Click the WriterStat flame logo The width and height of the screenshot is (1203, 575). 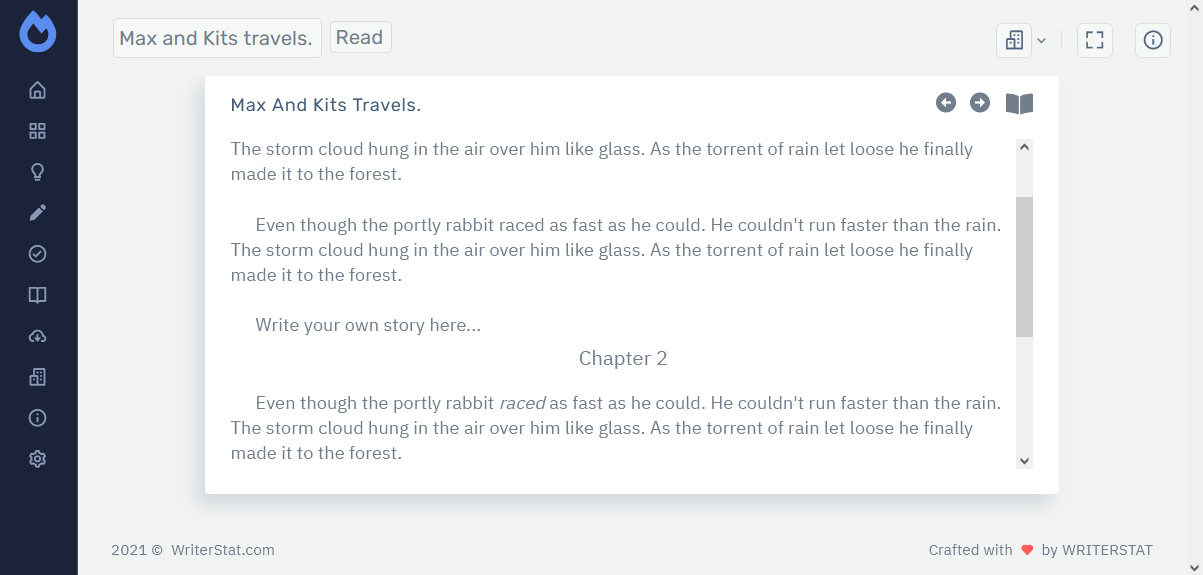pyautogui.click(x=38, y=31)
